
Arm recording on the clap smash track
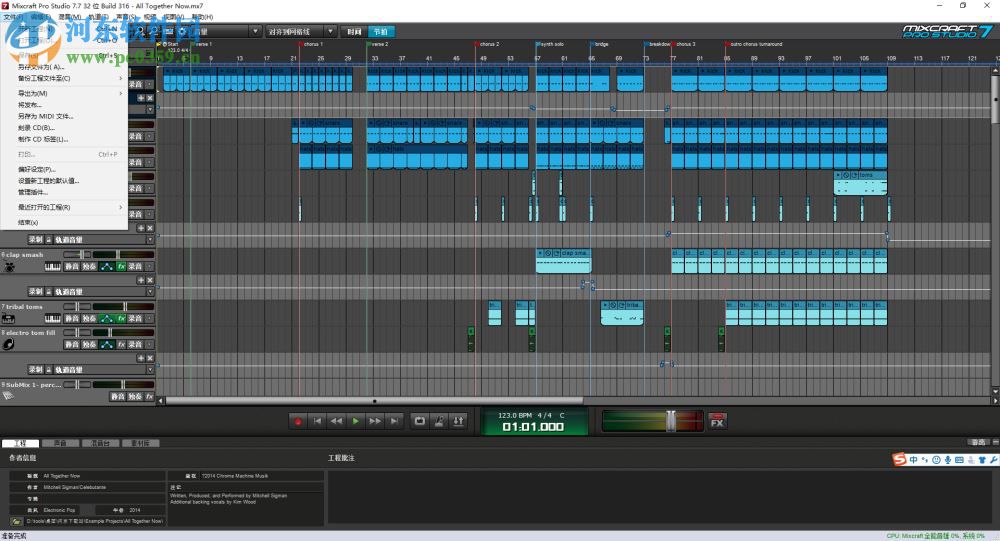click(135, 267)
